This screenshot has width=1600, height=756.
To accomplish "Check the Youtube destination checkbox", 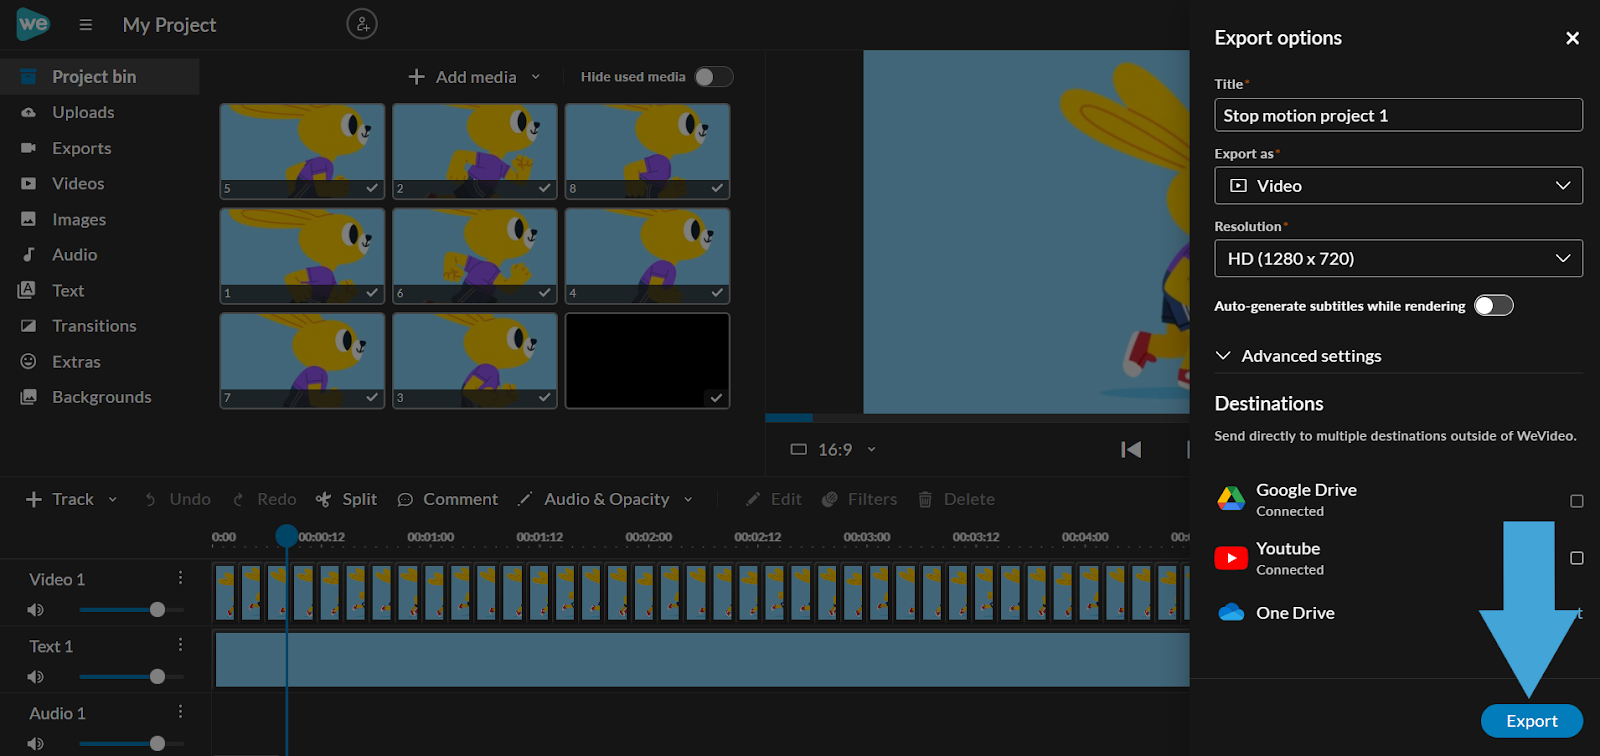I will click(x=1577, y=558).
